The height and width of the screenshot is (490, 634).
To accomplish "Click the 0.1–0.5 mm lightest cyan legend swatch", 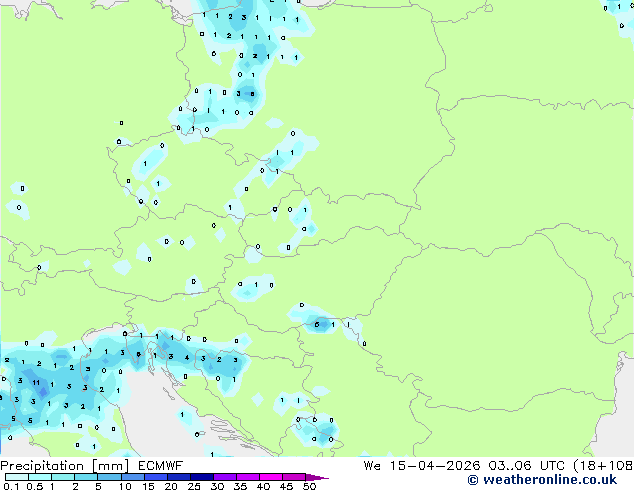I will (17, 477).
